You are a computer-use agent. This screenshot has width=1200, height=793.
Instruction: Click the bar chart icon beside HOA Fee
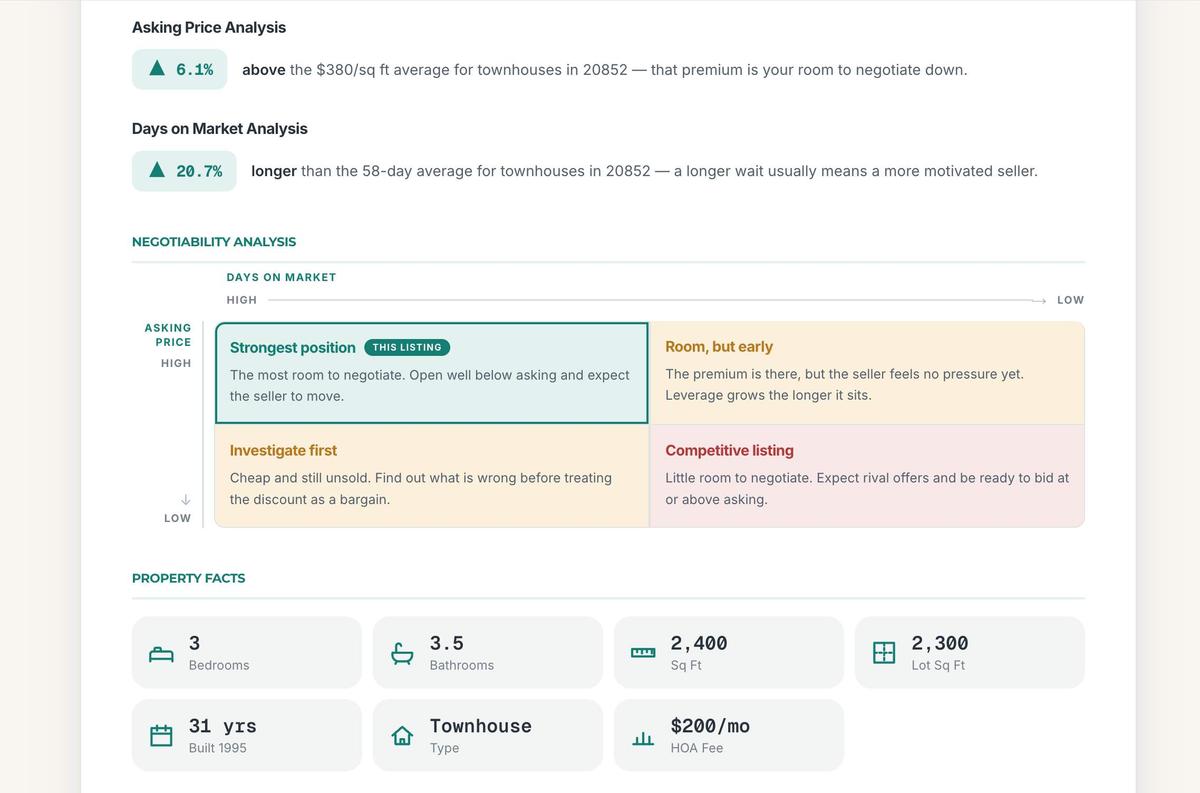pos(643,738)
